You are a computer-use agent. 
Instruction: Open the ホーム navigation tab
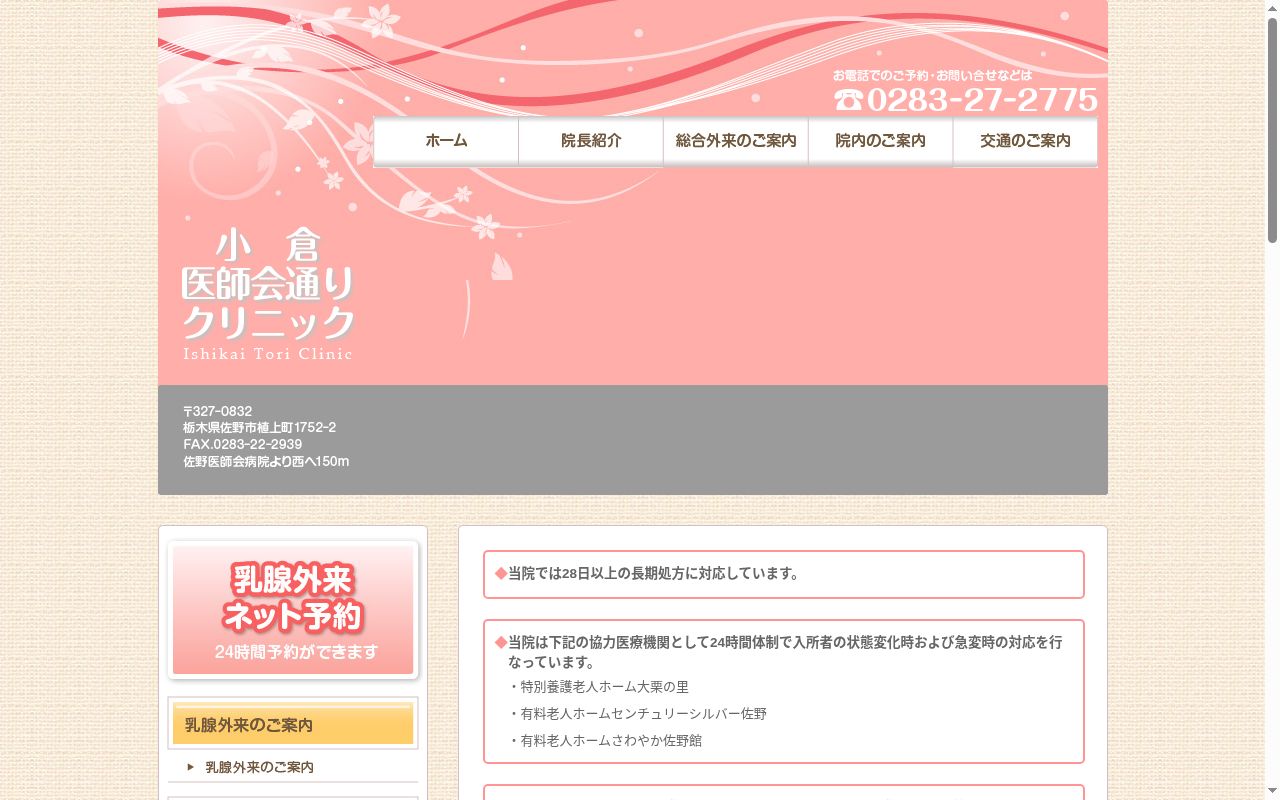[x=446, y=141]
